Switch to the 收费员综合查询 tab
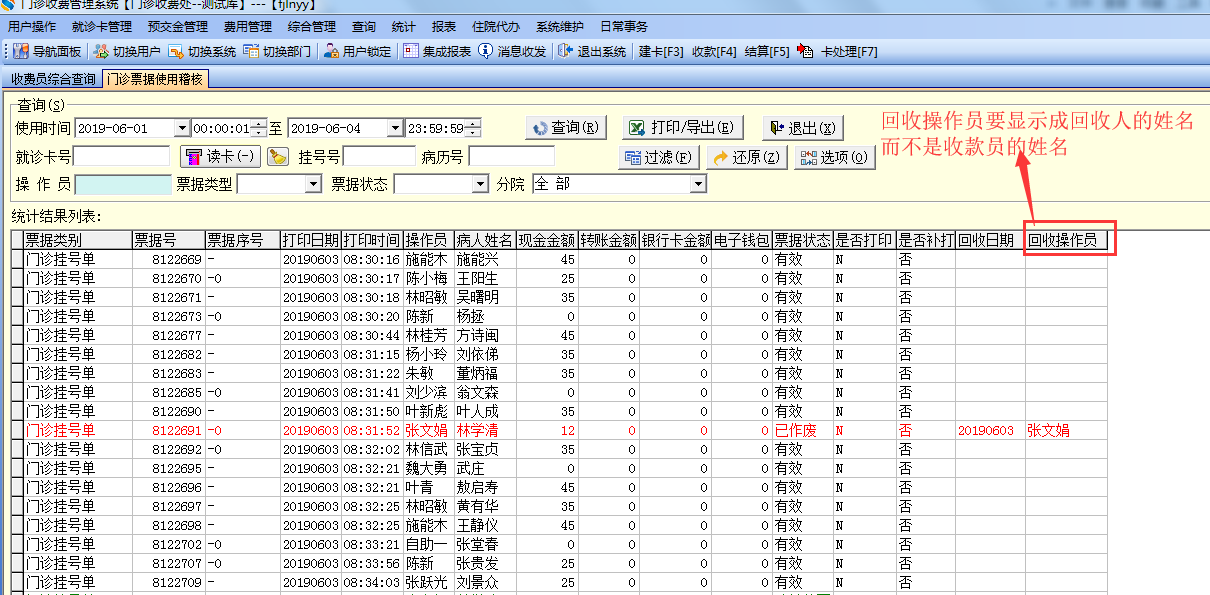Screen dimensions: 1210x595 53,79
